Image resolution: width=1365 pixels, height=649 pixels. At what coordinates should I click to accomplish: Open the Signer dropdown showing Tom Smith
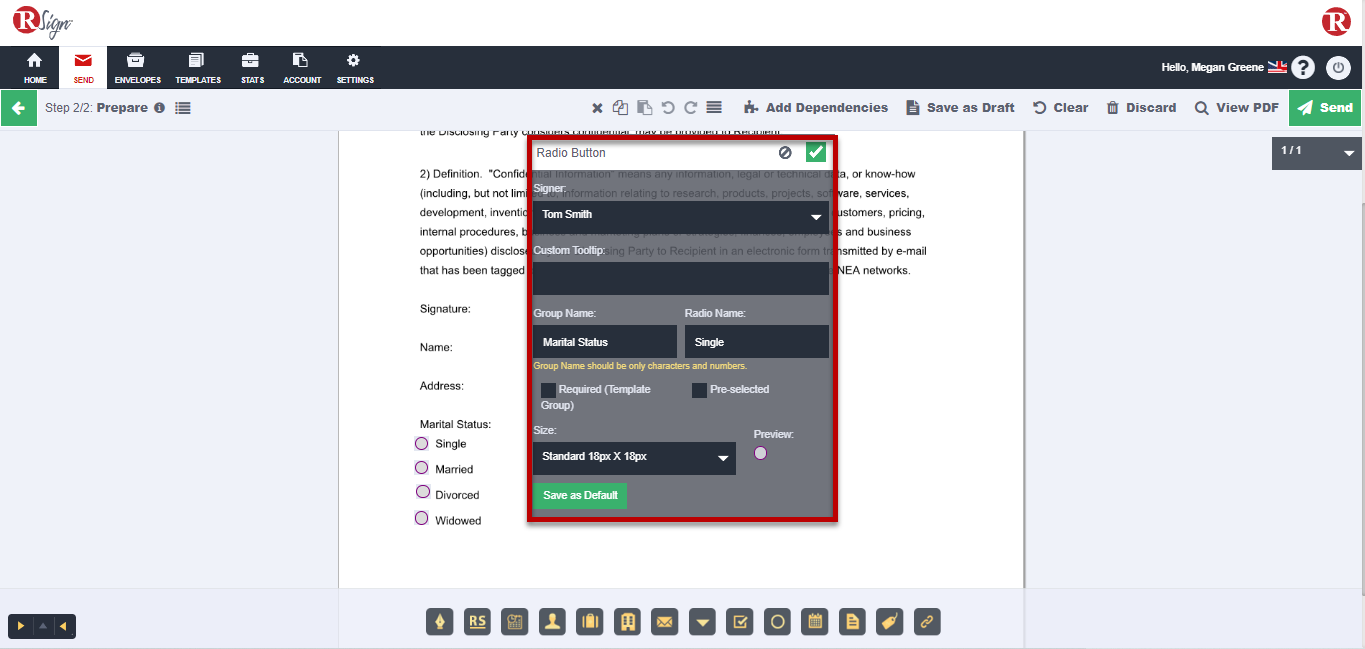[680, 215]
